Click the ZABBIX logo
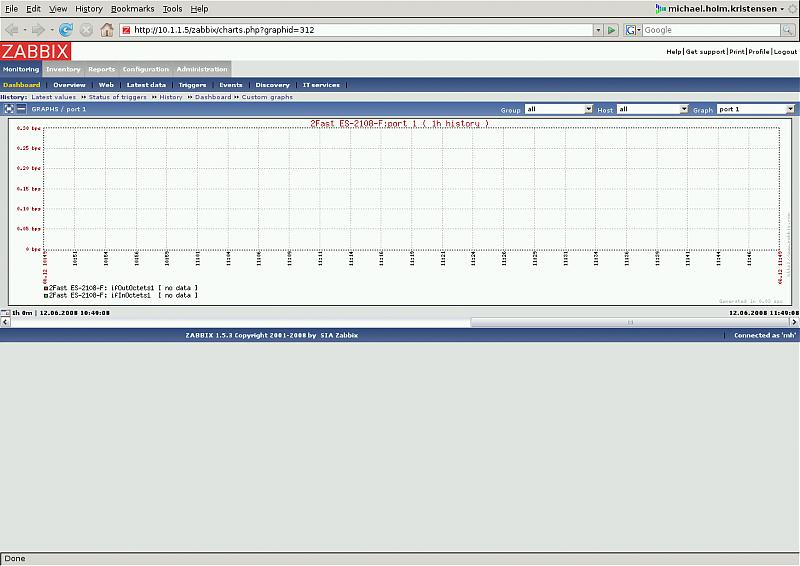Viewport: 800px width, 566px height. click(35, 52)
